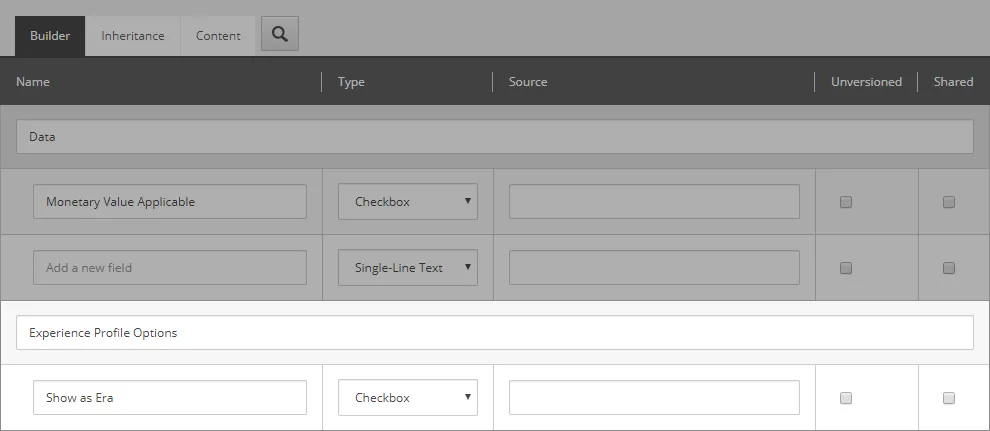Open type dropdown for Show as Era
The height and width of the screenshot is (431, 990).
(408, 398)
